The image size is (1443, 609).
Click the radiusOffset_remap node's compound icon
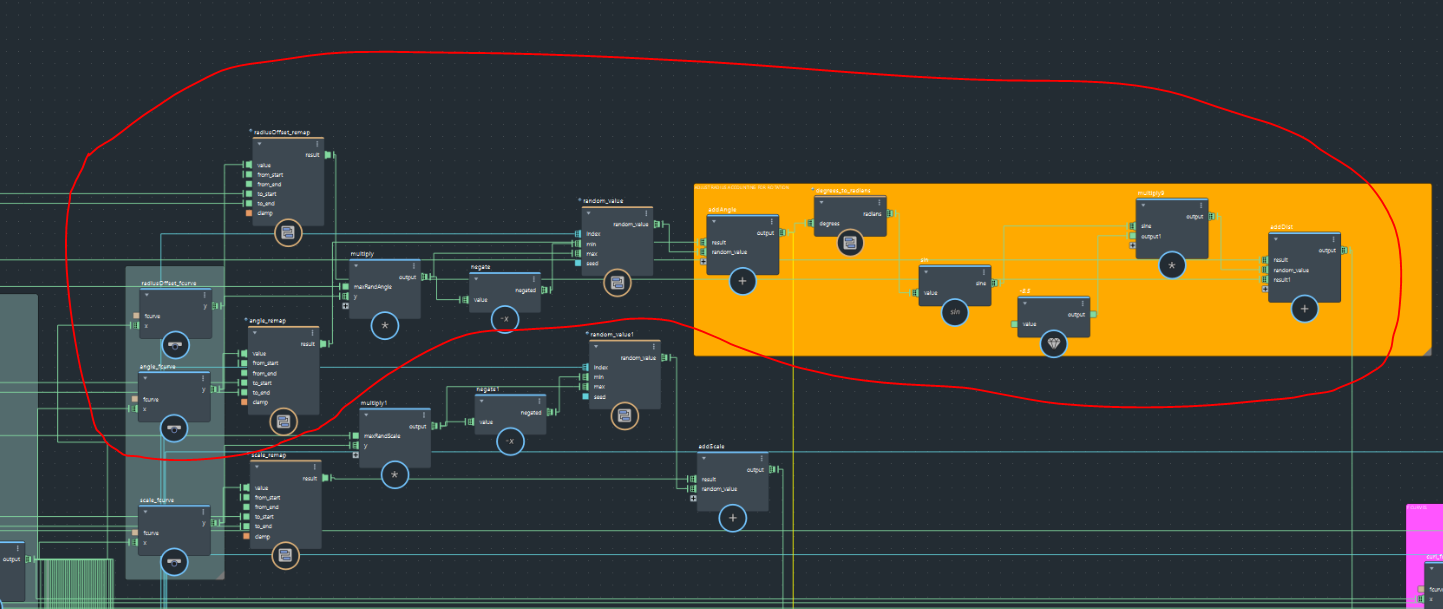(x=287, y=233)
